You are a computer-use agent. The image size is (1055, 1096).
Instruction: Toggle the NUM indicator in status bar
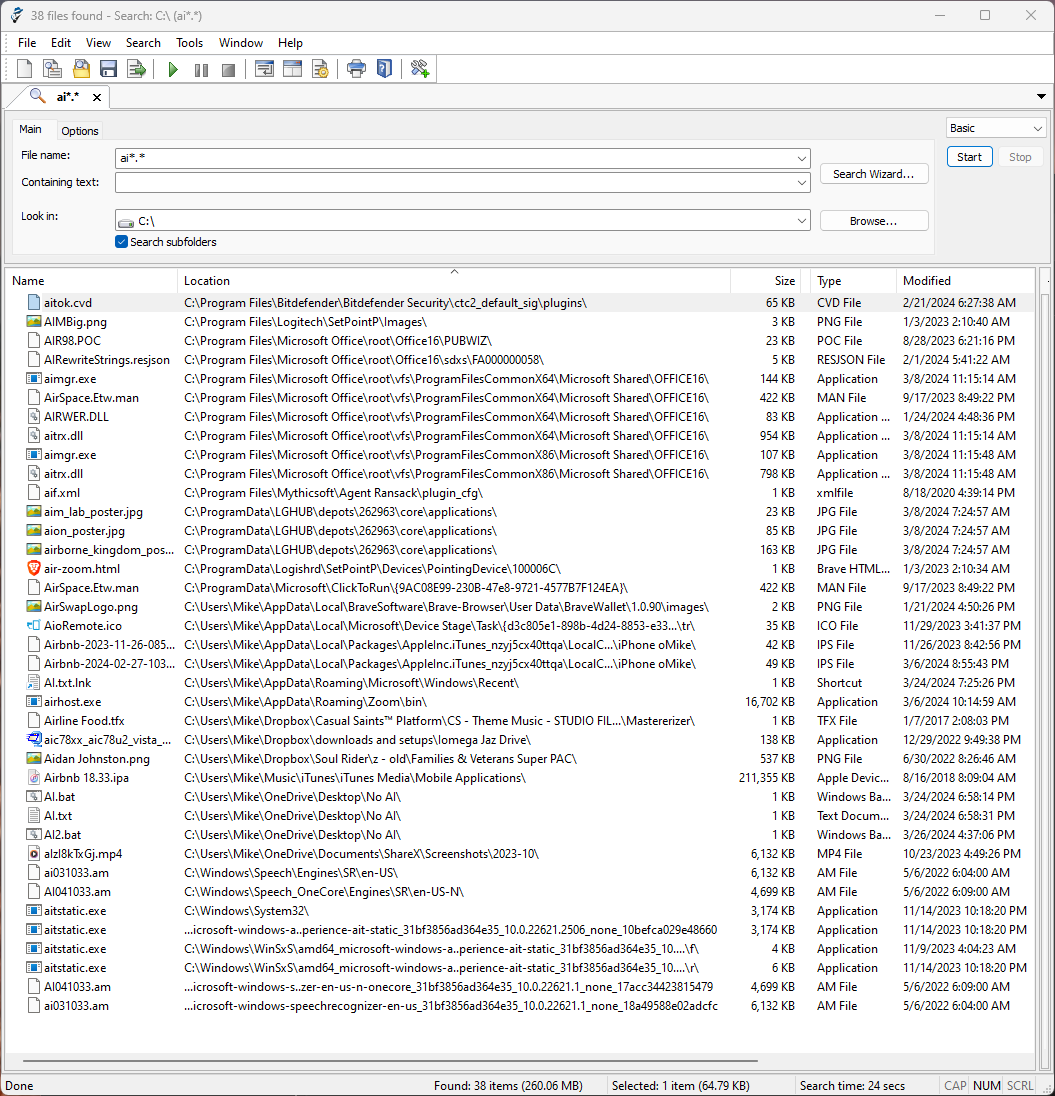click(986, 1085)
